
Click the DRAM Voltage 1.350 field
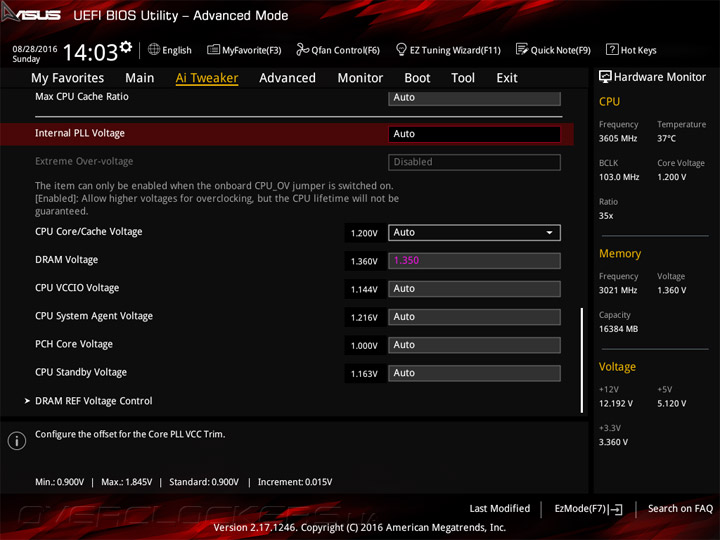474,261
